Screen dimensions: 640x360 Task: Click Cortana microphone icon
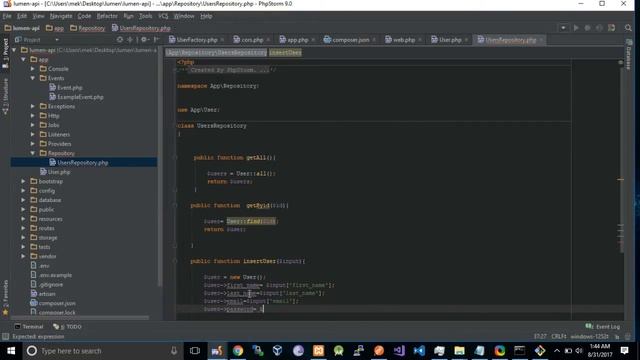174,351
